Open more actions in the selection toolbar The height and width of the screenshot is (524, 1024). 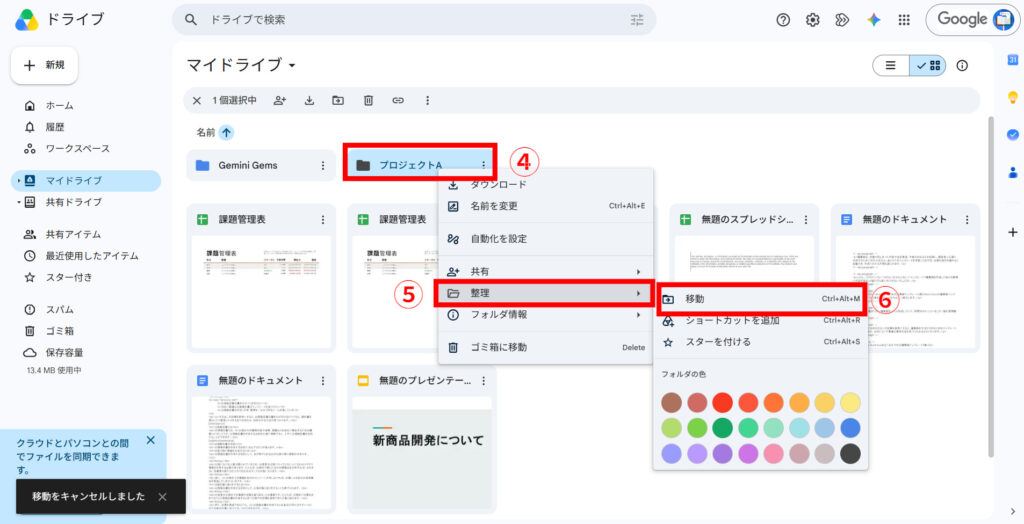427,101
